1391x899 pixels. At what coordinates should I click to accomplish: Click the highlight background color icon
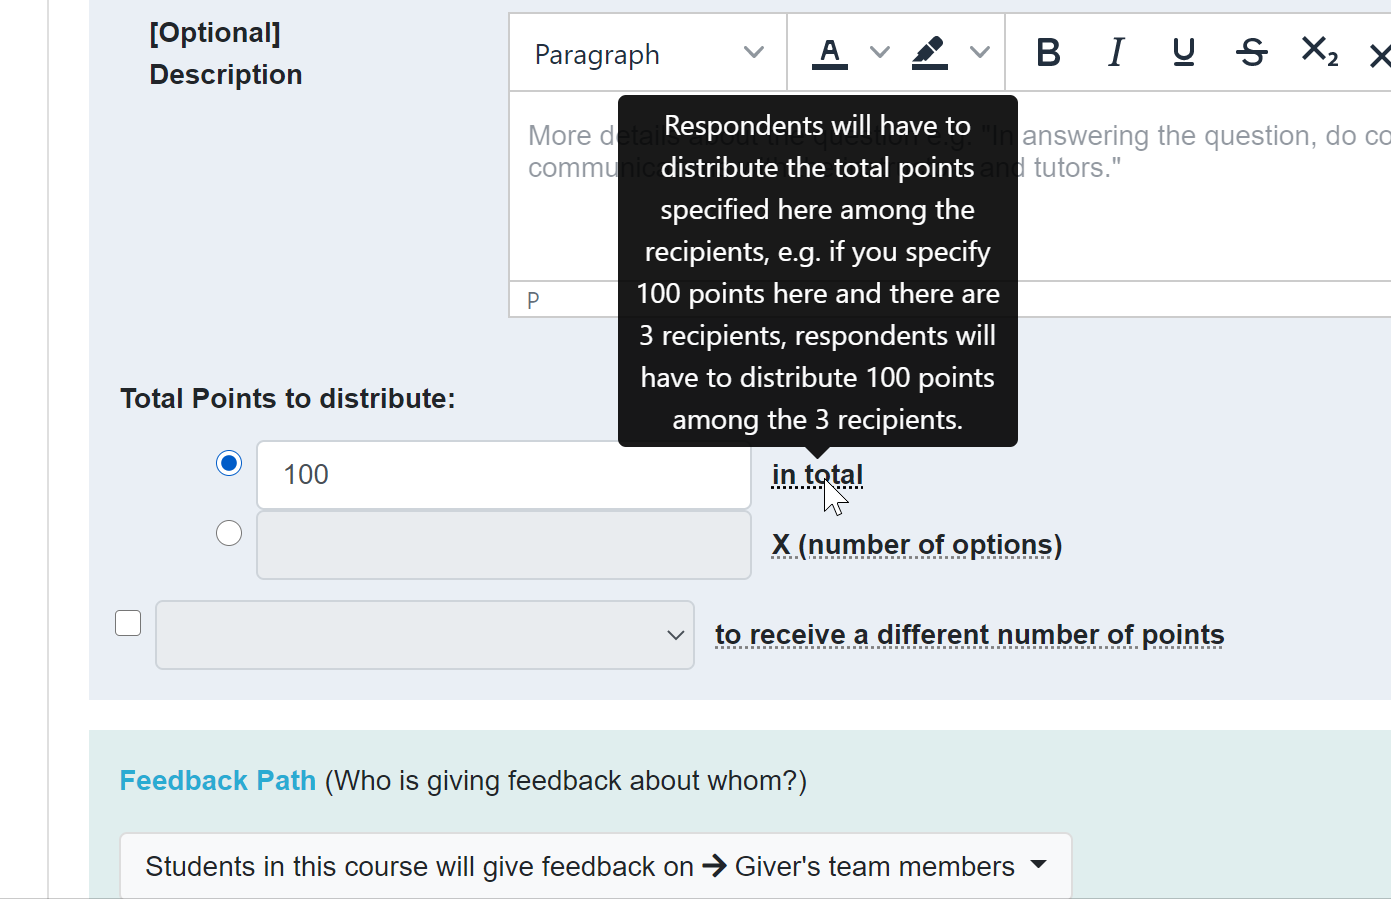930,52
